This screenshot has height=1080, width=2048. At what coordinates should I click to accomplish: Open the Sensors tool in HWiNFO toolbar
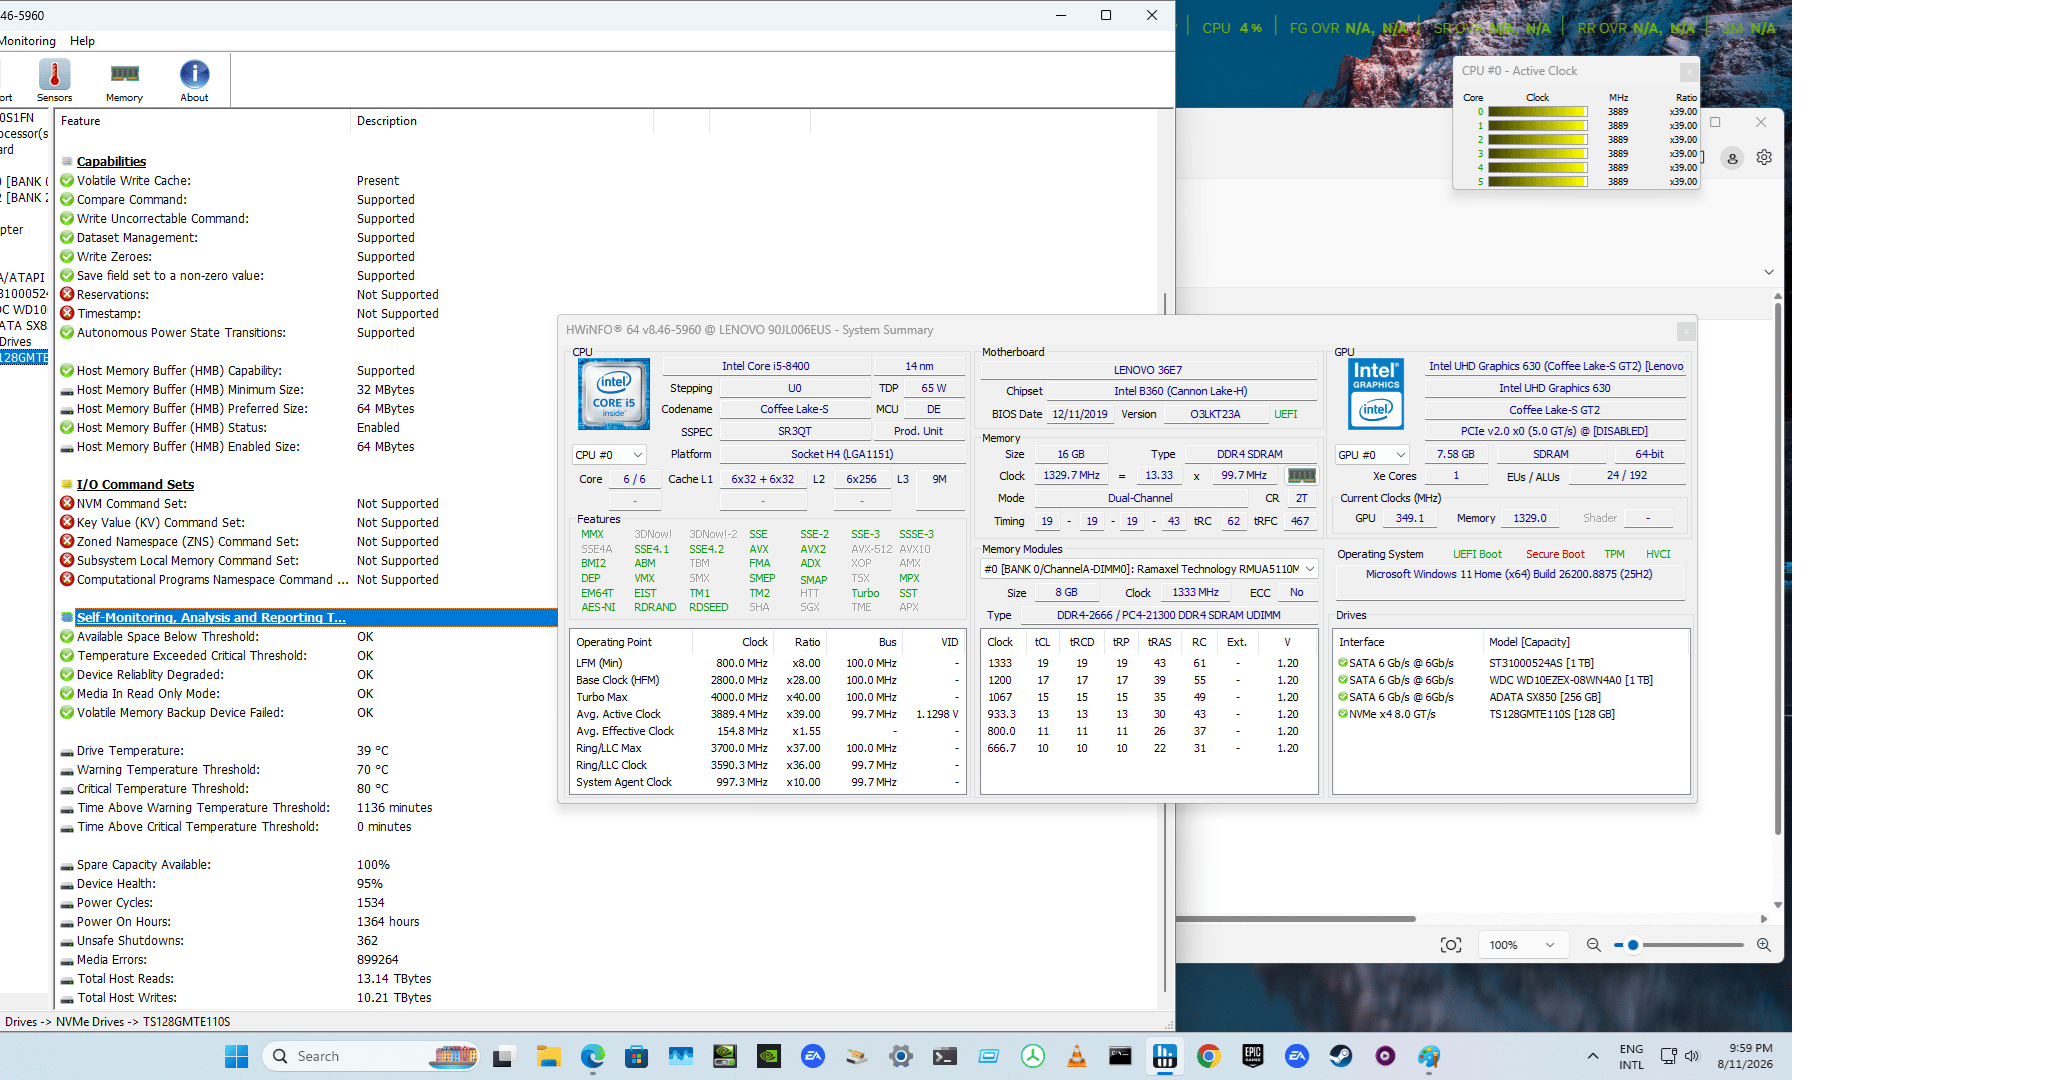[54, 80]
